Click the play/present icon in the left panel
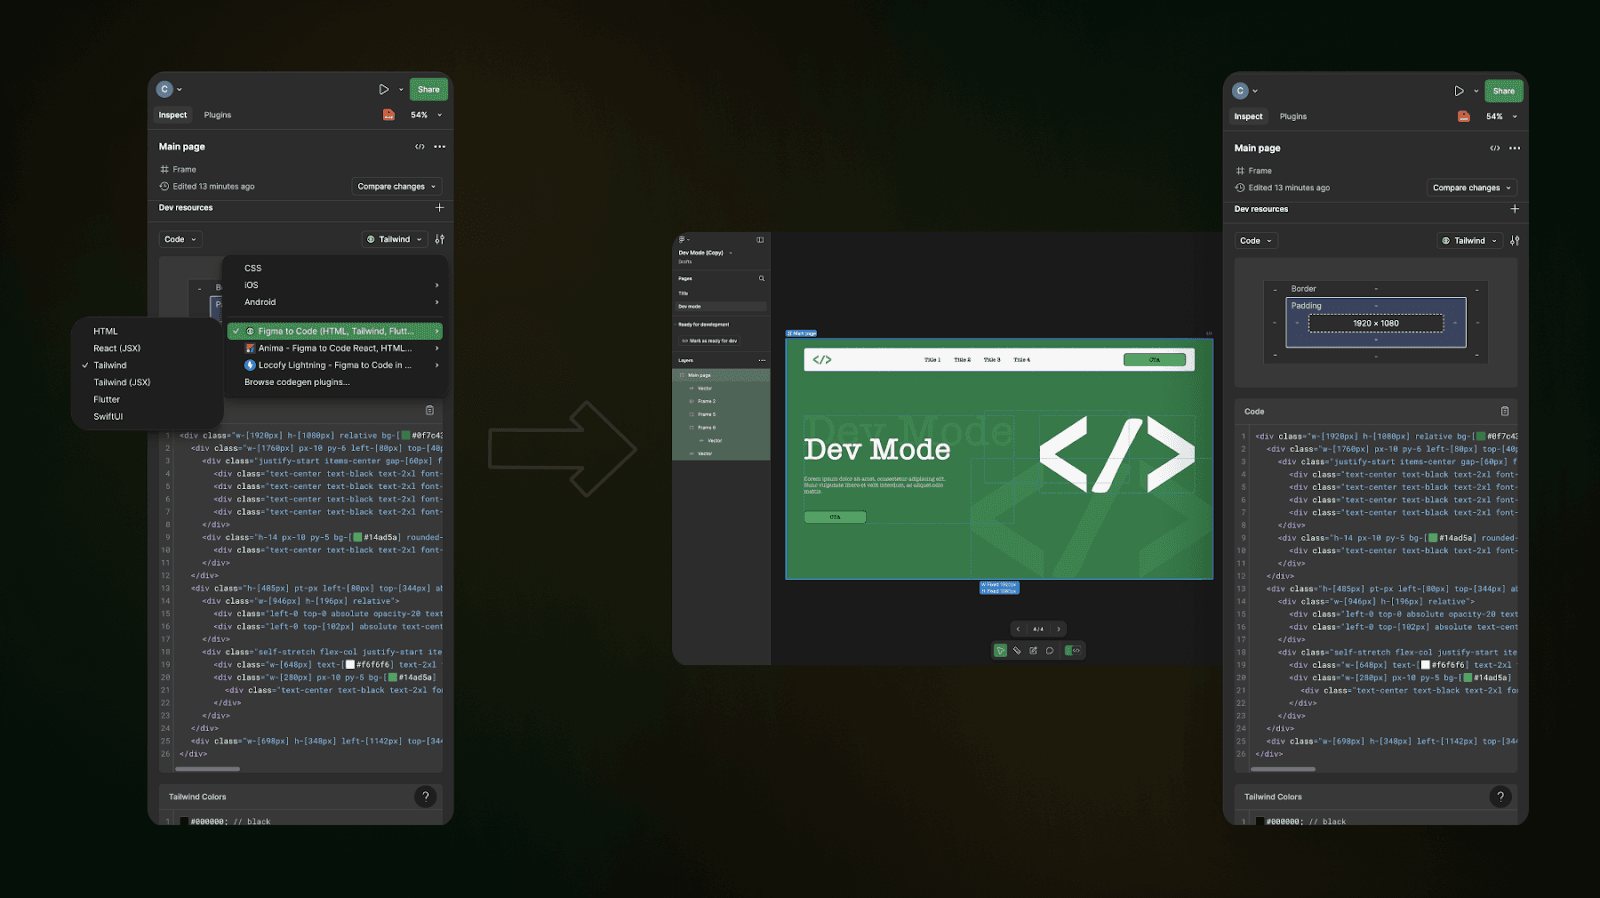The width and height of the screenshot is (1600, 898). (x=384, y=89)
